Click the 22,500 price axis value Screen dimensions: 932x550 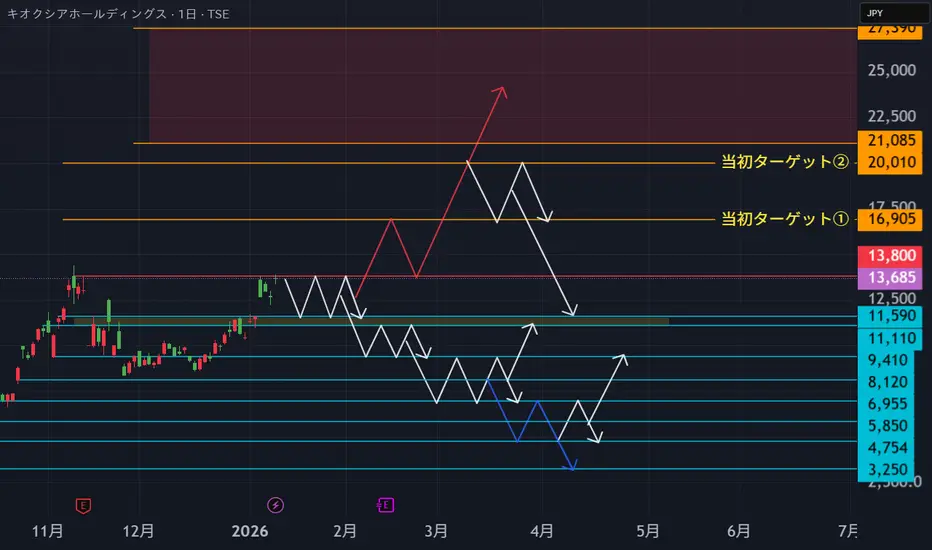[x=892, y=116]
